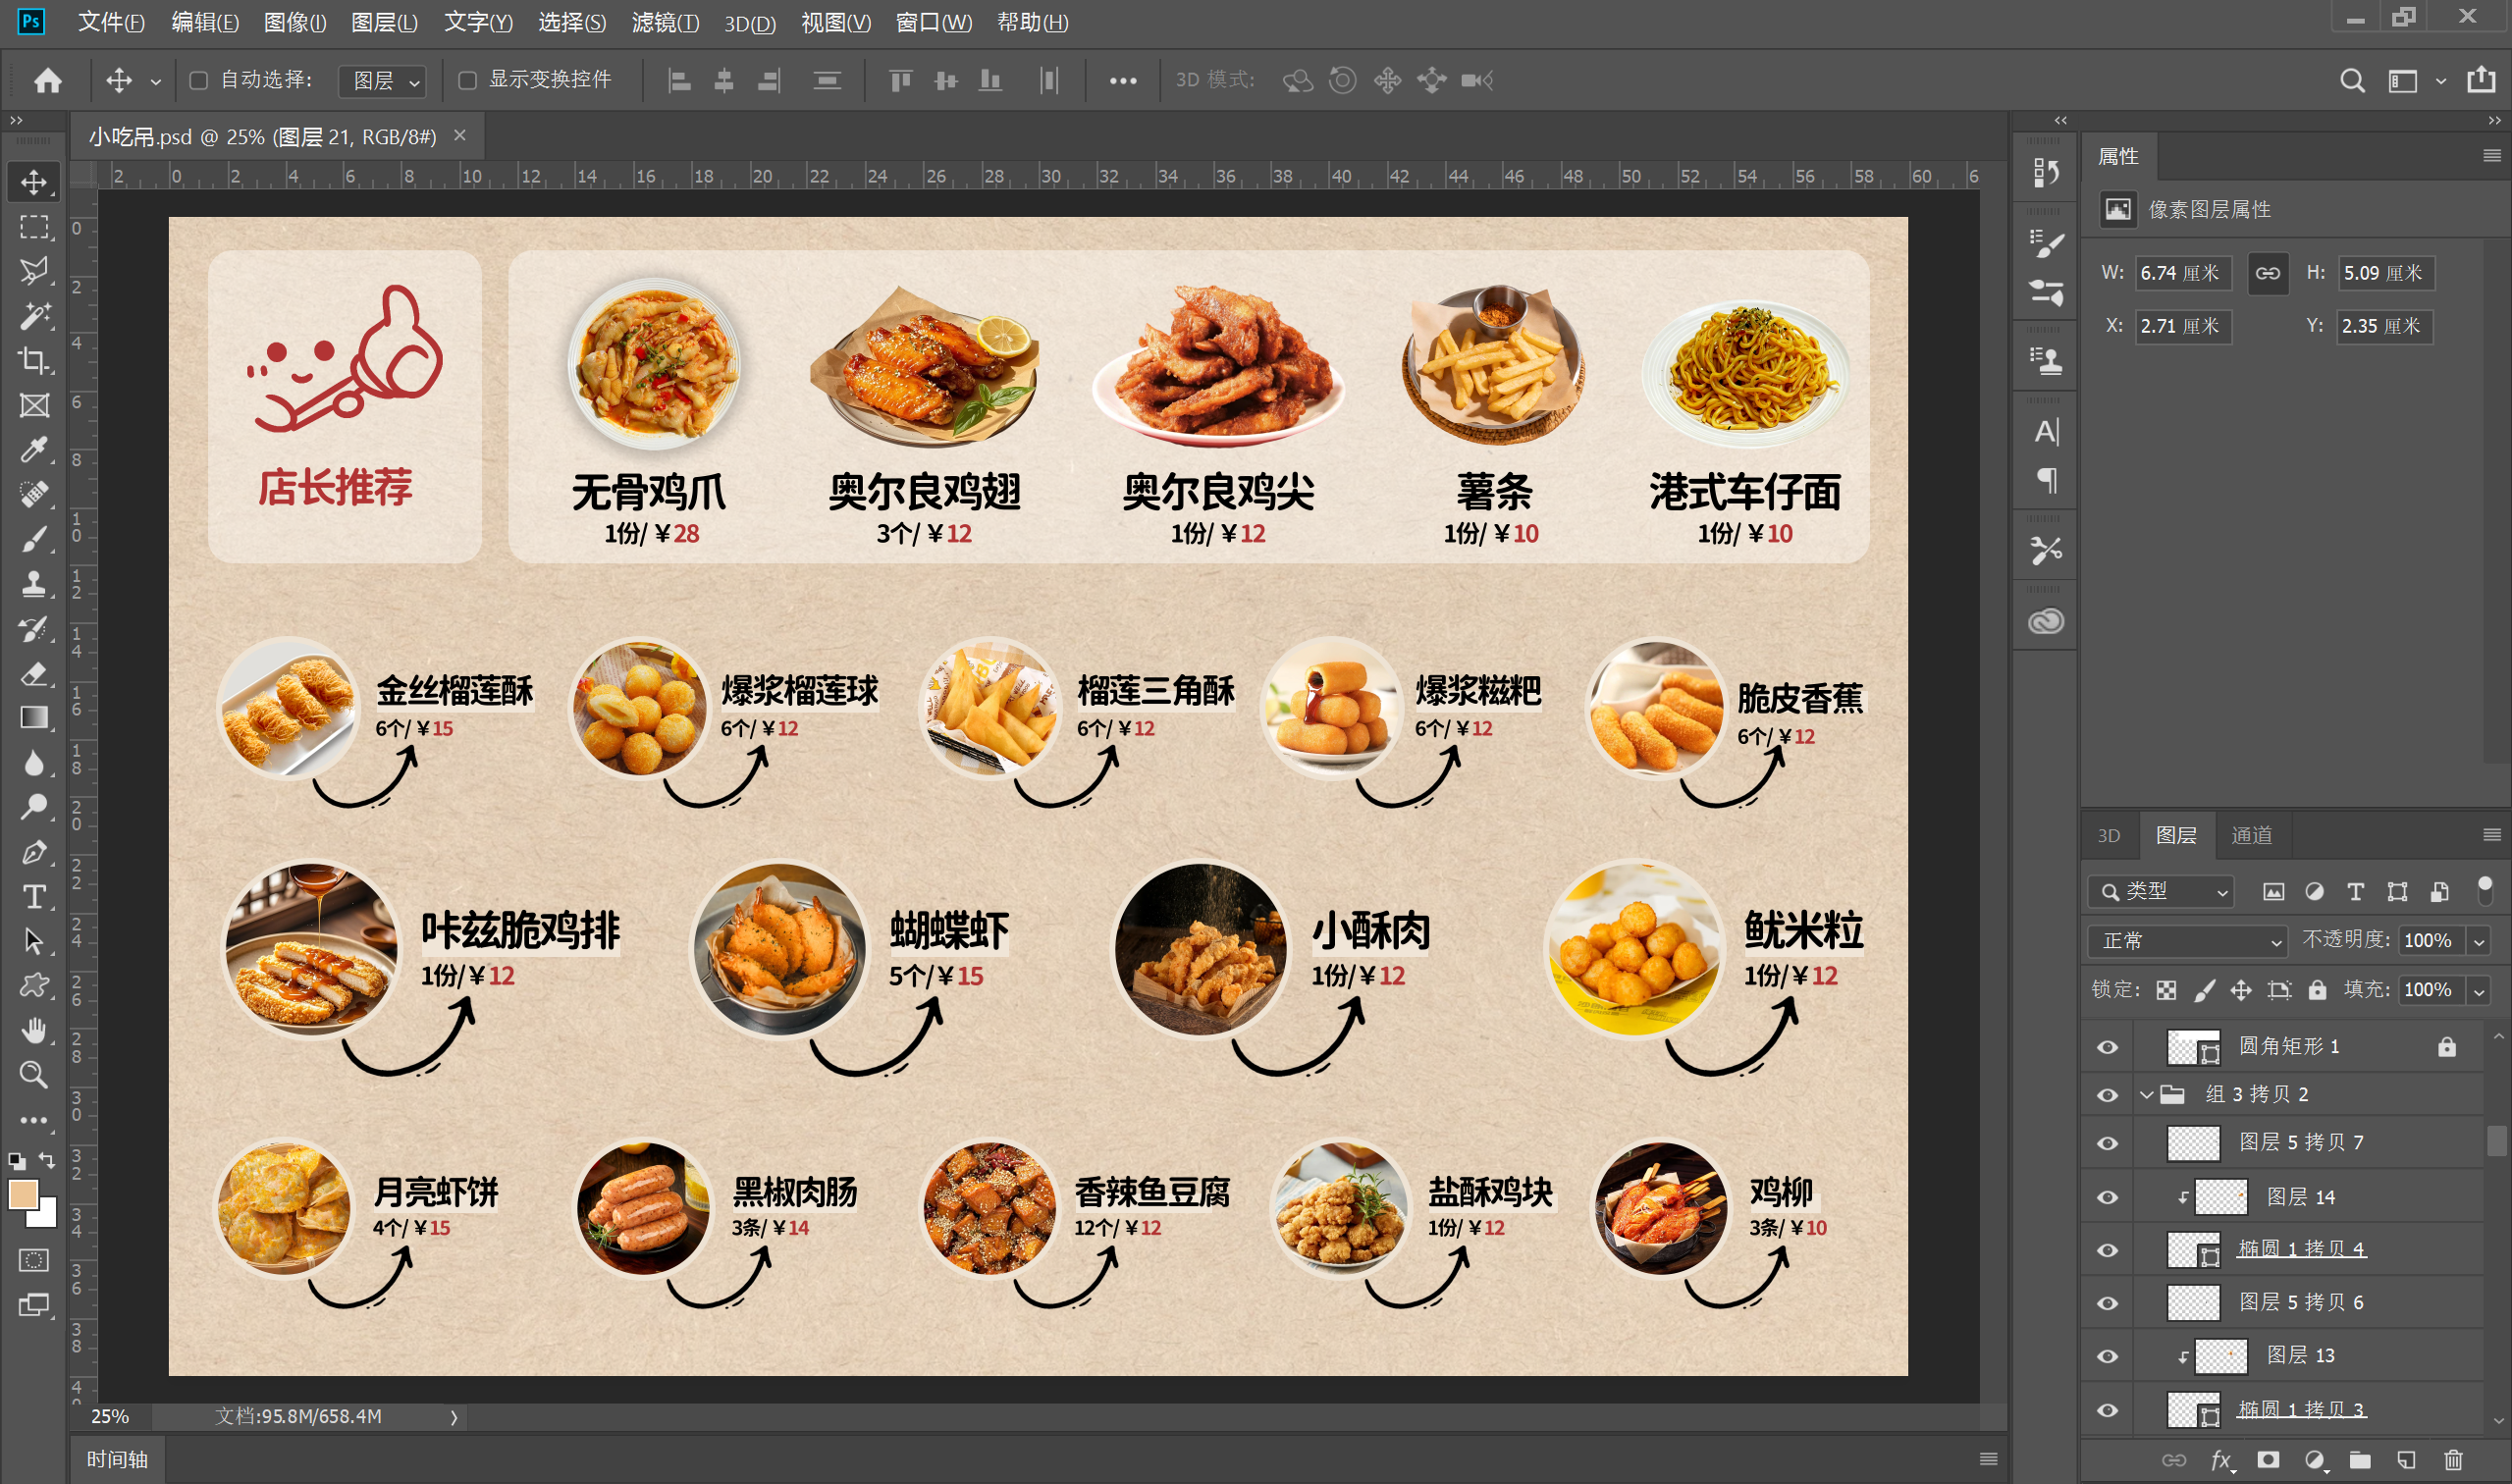Hide the 图层 14 layer

[2107, 1197]
